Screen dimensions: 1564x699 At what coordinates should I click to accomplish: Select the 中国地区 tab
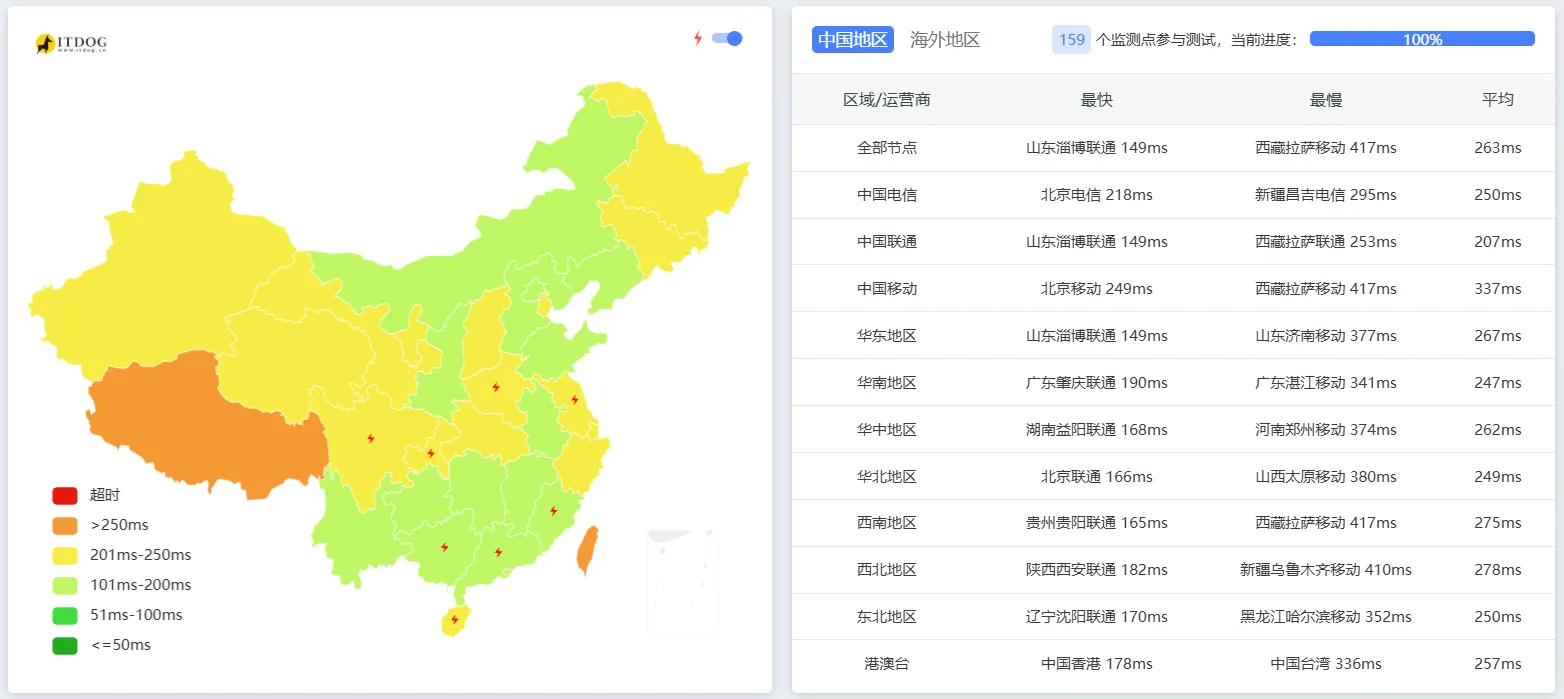[x=852, y=39]
